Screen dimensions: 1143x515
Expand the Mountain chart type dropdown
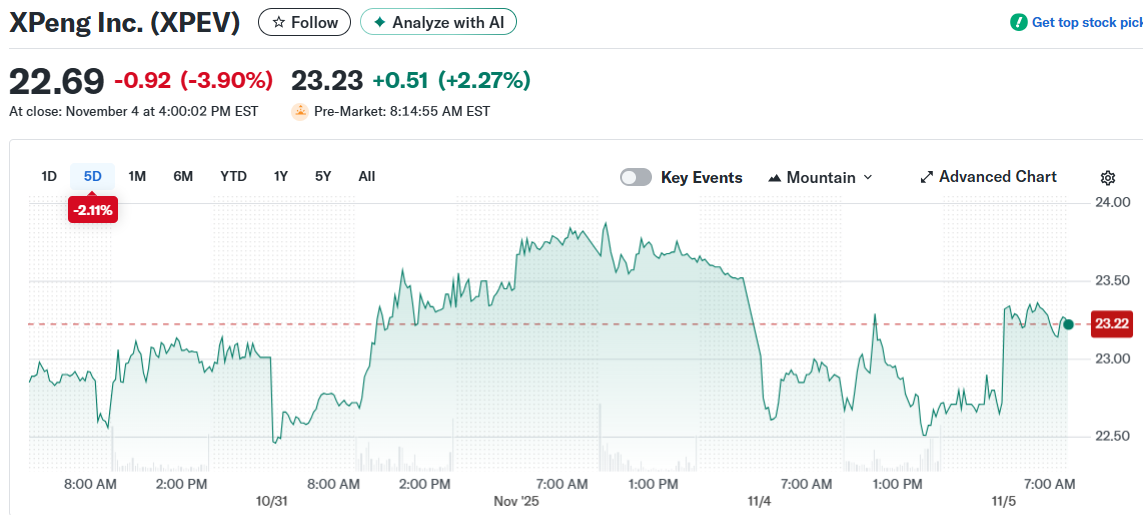[867, 177]
